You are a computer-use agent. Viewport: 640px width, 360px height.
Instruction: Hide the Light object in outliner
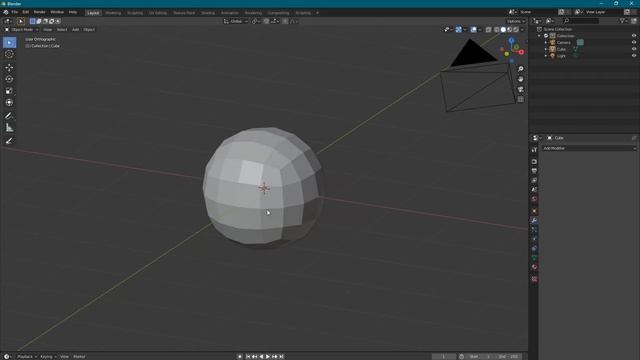click(634, 56)
